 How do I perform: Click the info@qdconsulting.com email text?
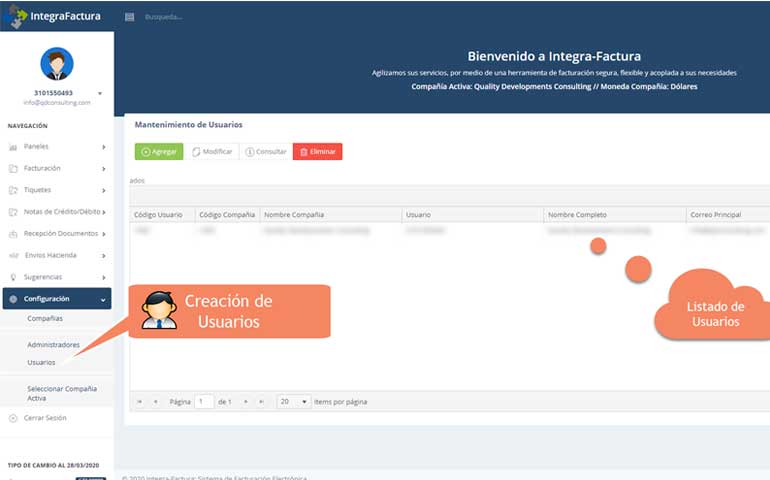(57, 103)
